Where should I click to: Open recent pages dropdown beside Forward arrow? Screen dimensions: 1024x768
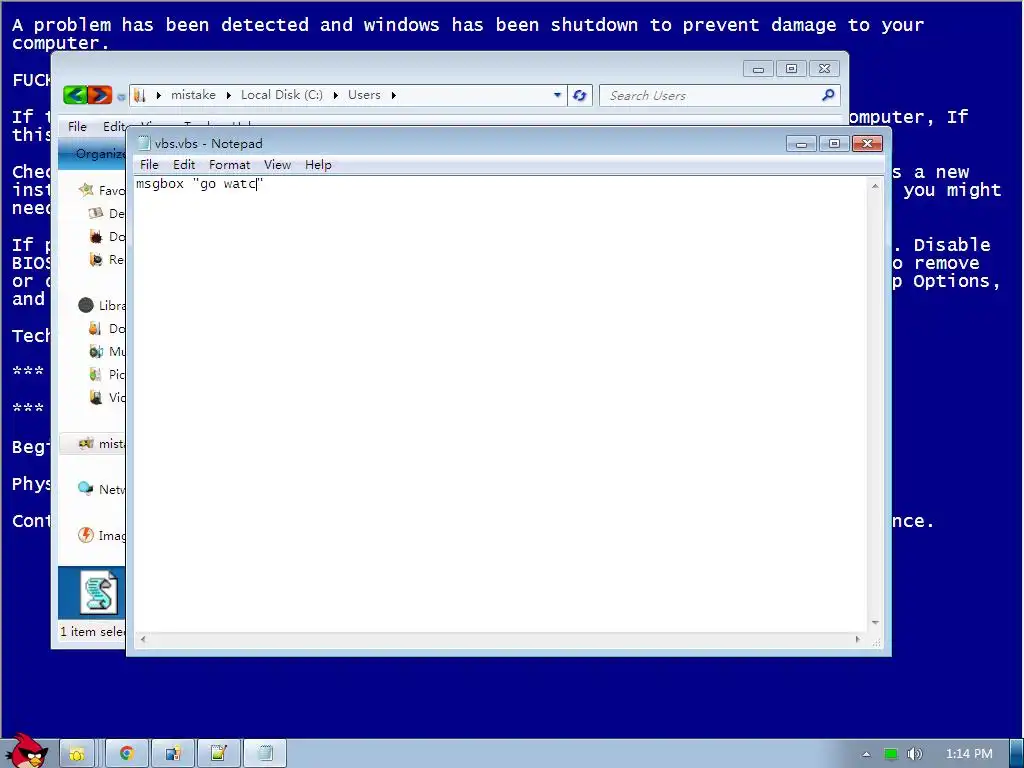(x=121, y=97)
